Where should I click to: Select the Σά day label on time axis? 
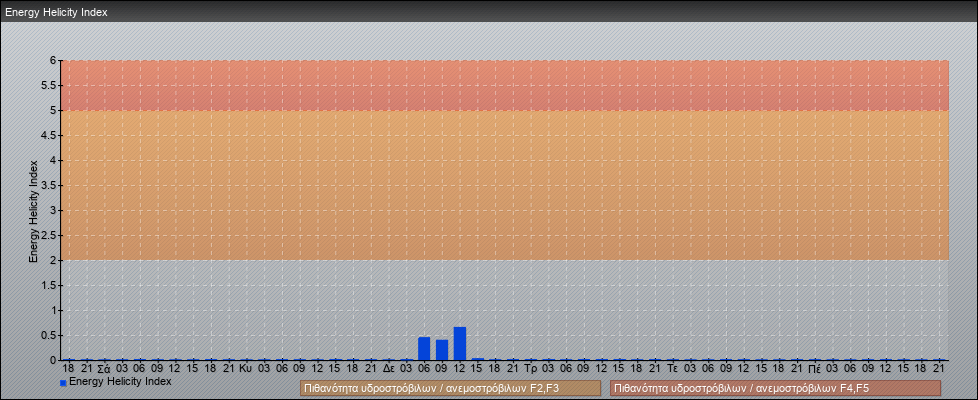(x=103, y=369)
